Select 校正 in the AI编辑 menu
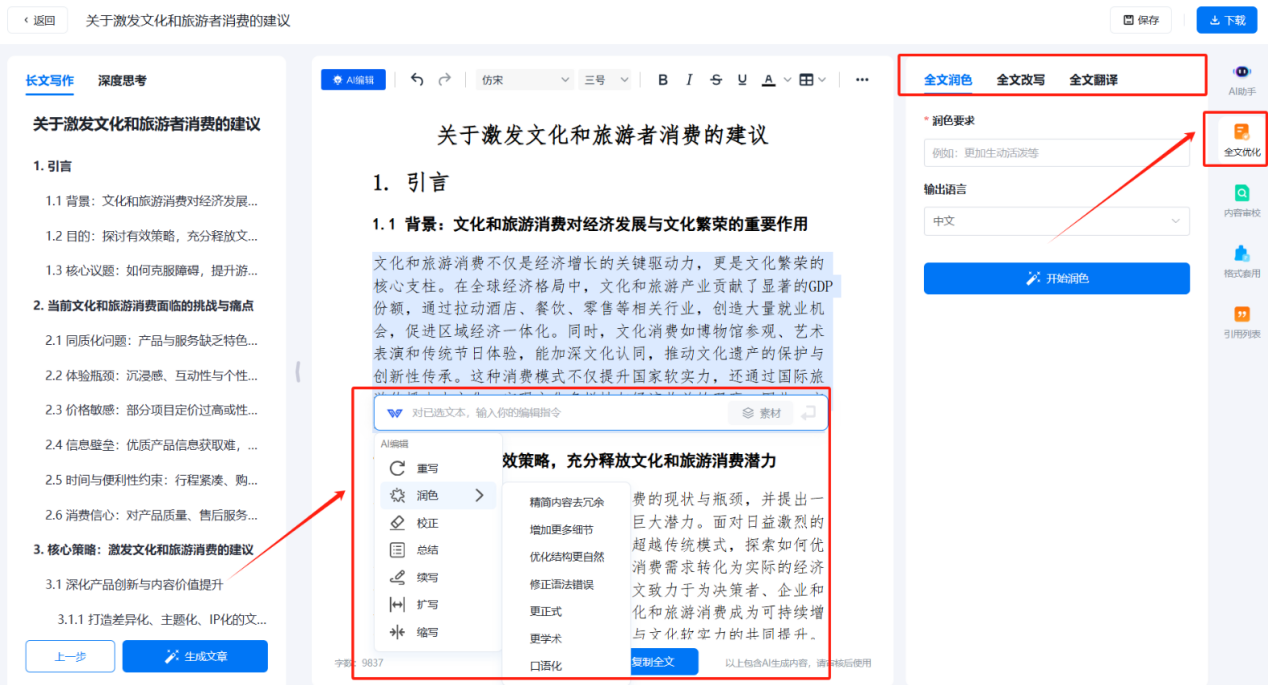The image size is (1268, 685). tap(427, 522)
